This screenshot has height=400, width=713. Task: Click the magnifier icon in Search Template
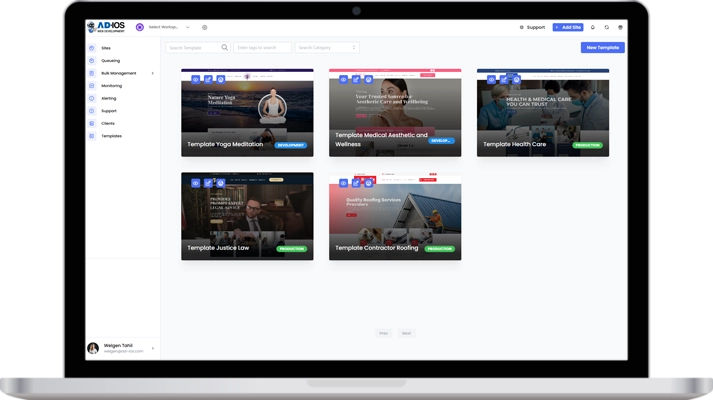(x=225, y=47)
